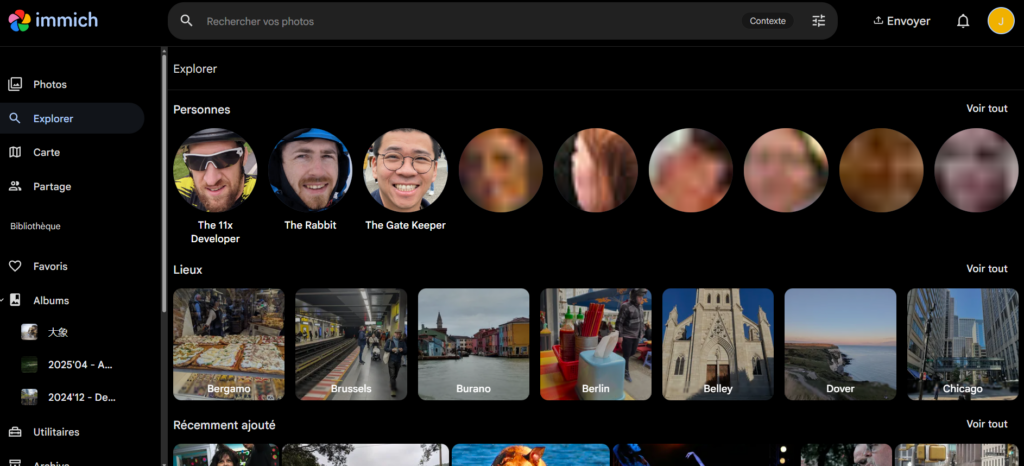Open the Berlin place thumbnail
Image resolution: width=1024 pixels, height=466 pixels.
pos(596,344)
